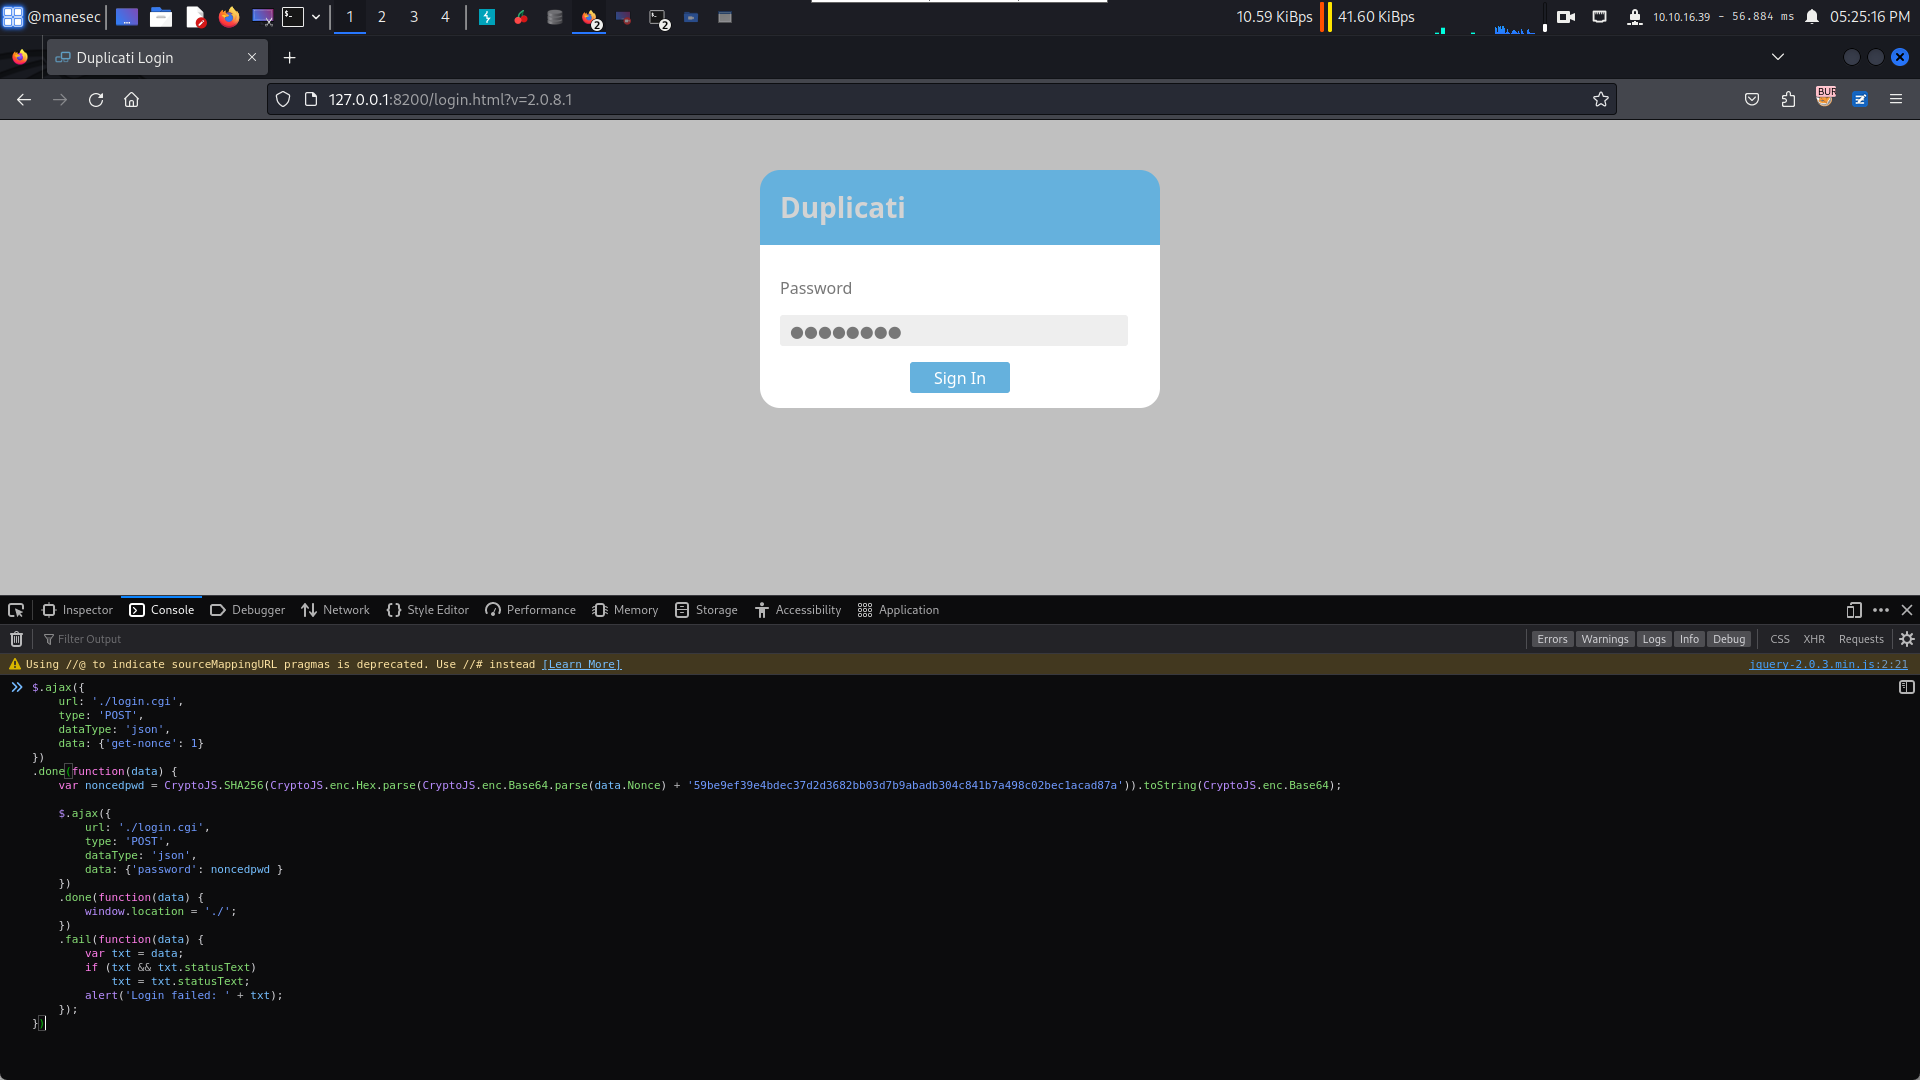Open the Application devtools tab

point(898,610)
